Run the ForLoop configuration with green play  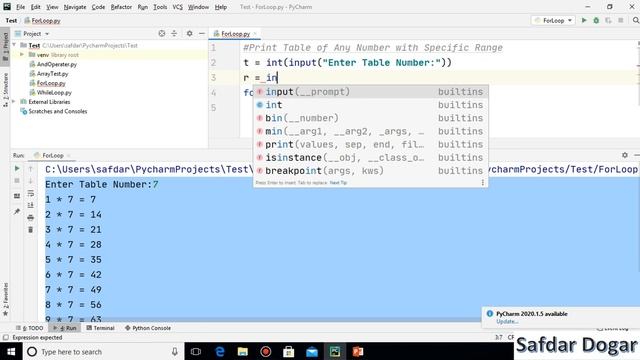[x=584, y=20]
